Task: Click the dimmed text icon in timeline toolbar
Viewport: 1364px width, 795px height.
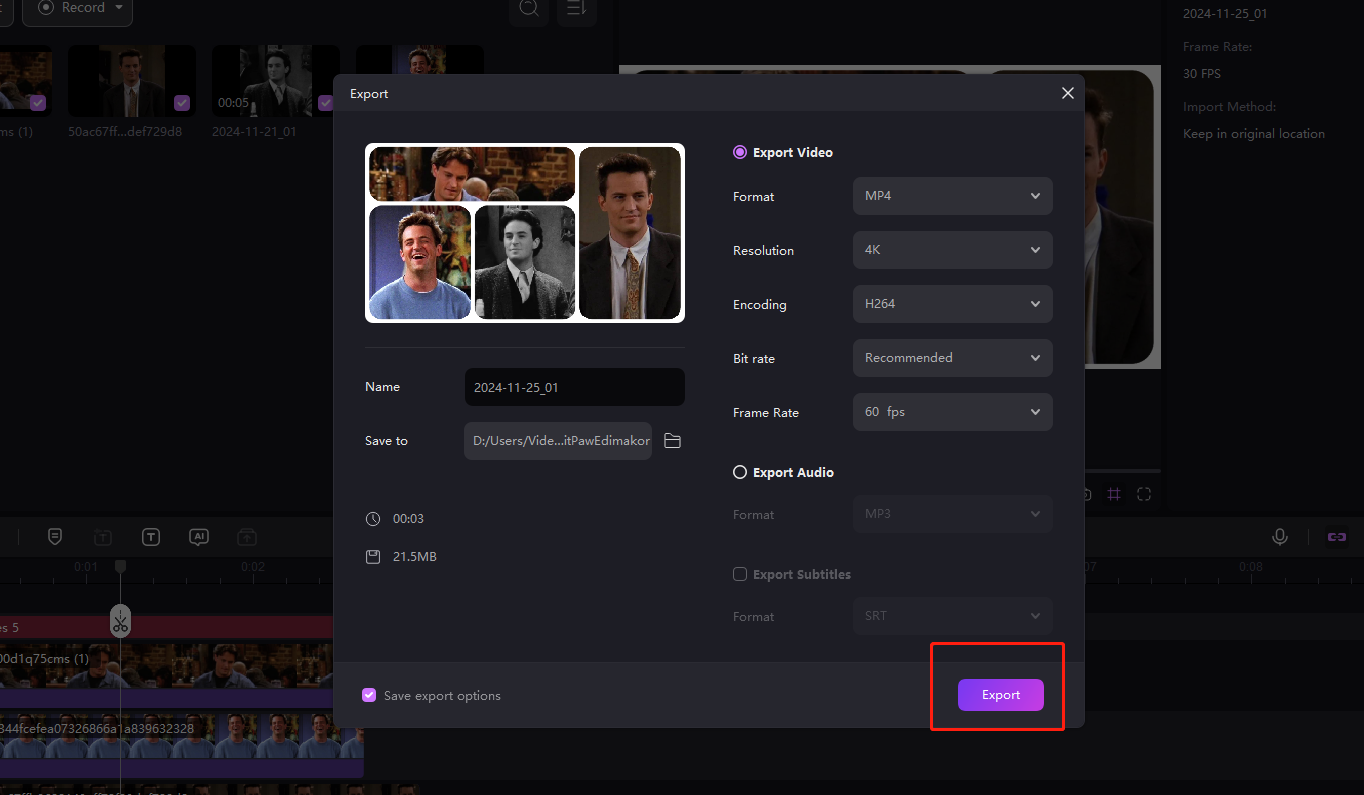Action: tap(103, 537)
